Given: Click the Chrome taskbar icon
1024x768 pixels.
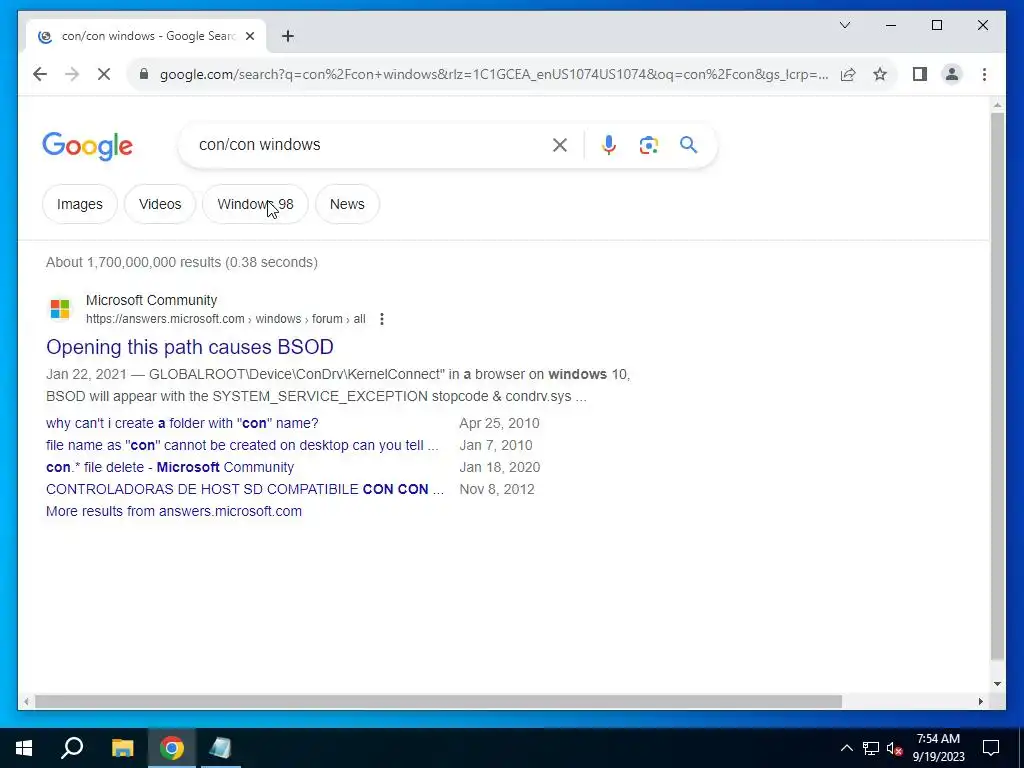Looking at the screenshot, I should pos(172,748).
